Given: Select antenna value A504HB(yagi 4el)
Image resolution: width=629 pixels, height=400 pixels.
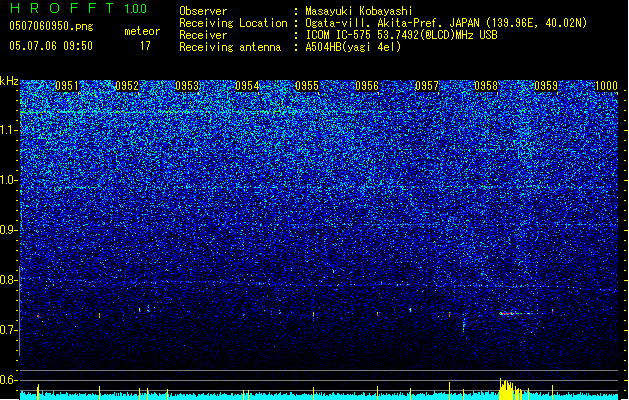Looking at the screenshot, I should (353, 47).
